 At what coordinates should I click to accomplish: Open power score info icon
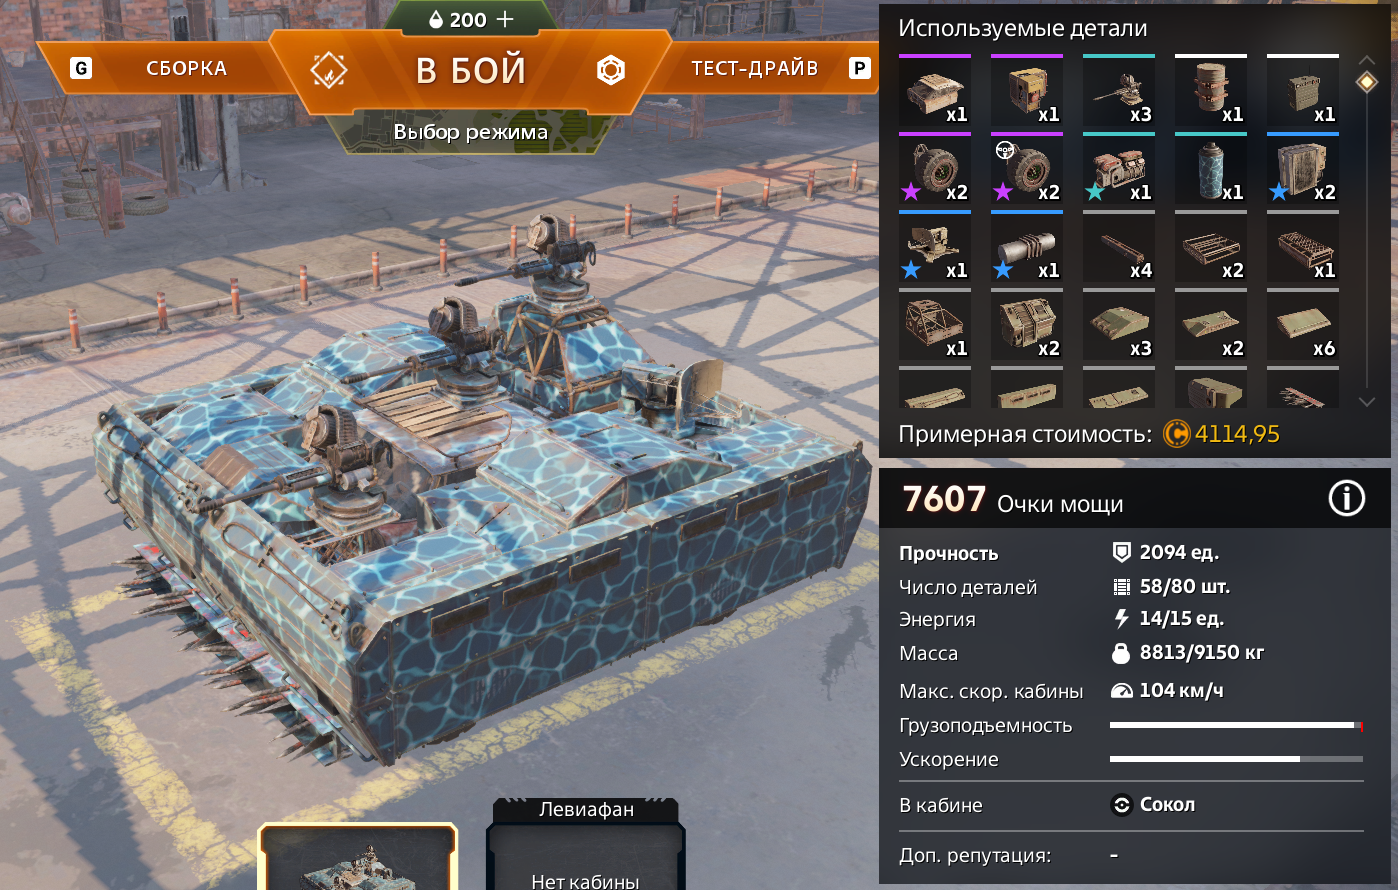tap(1346, 497)
